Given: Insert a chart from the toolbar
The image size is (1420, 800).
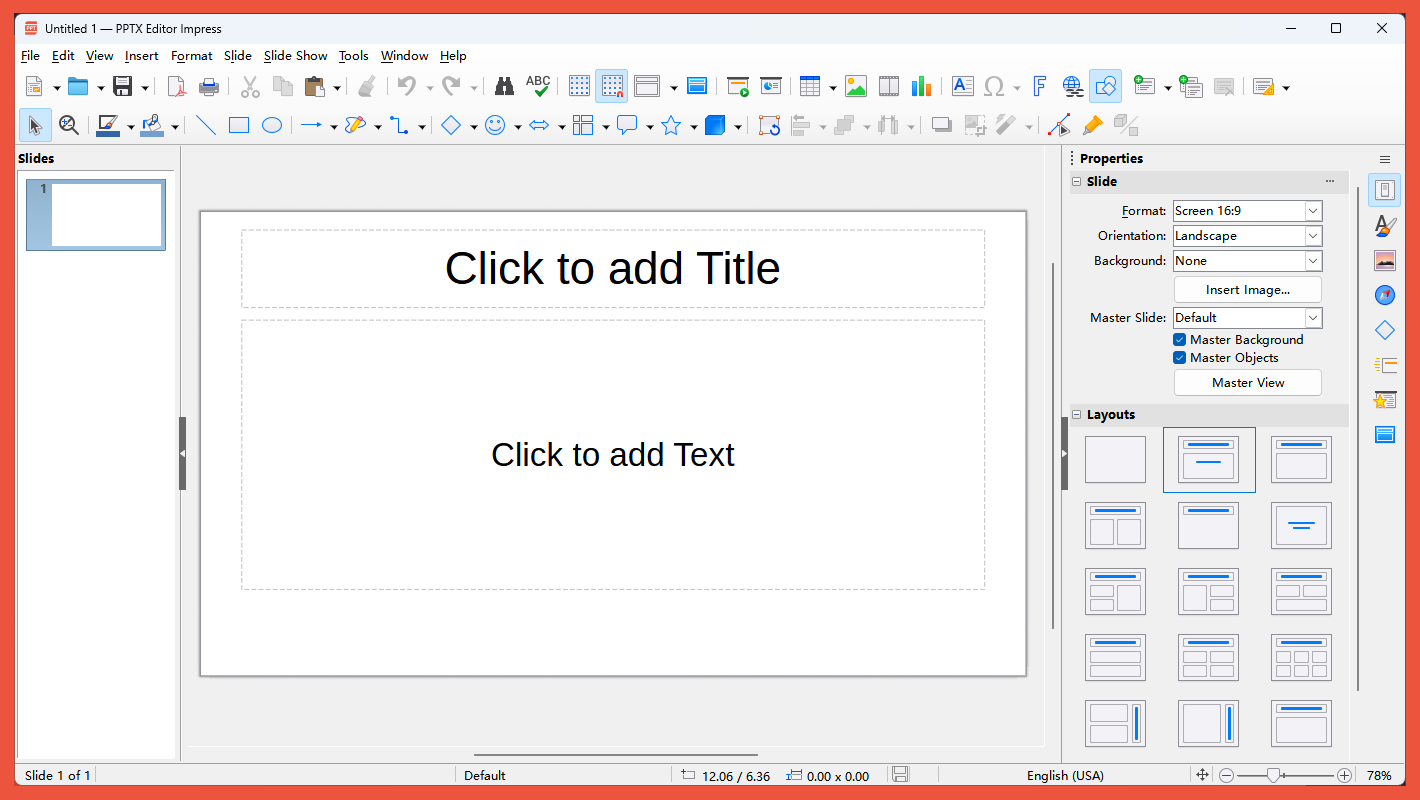Looking at the screenshot, I should point(921,86).
